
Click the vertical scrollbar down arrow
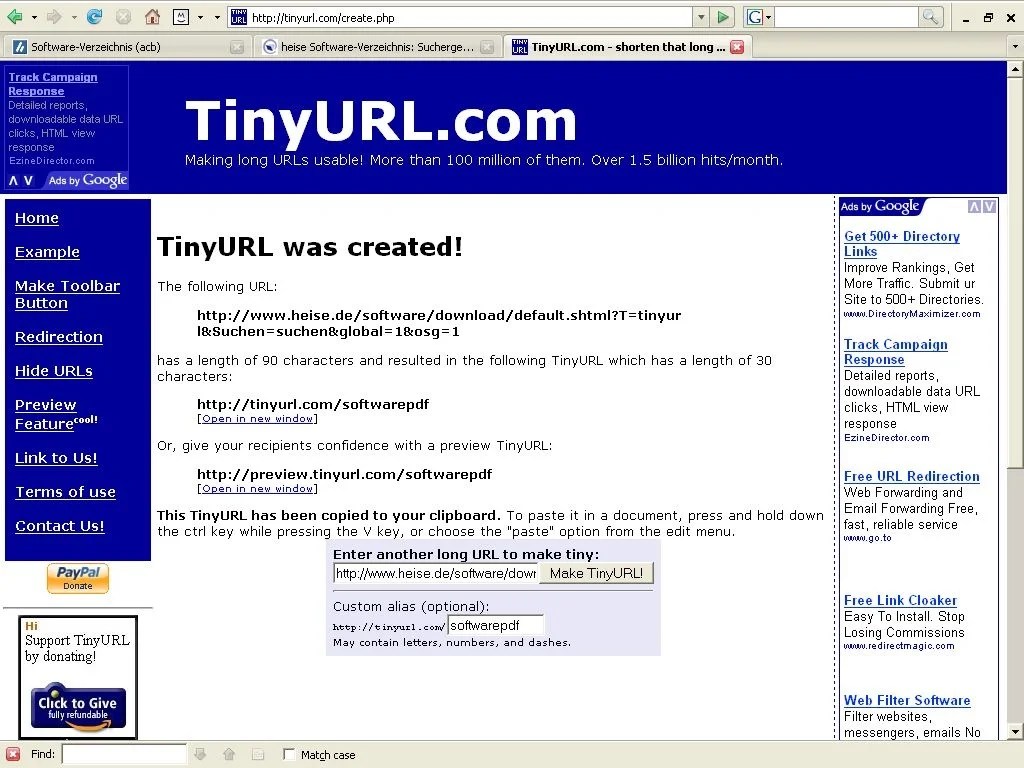point(1016,732)
